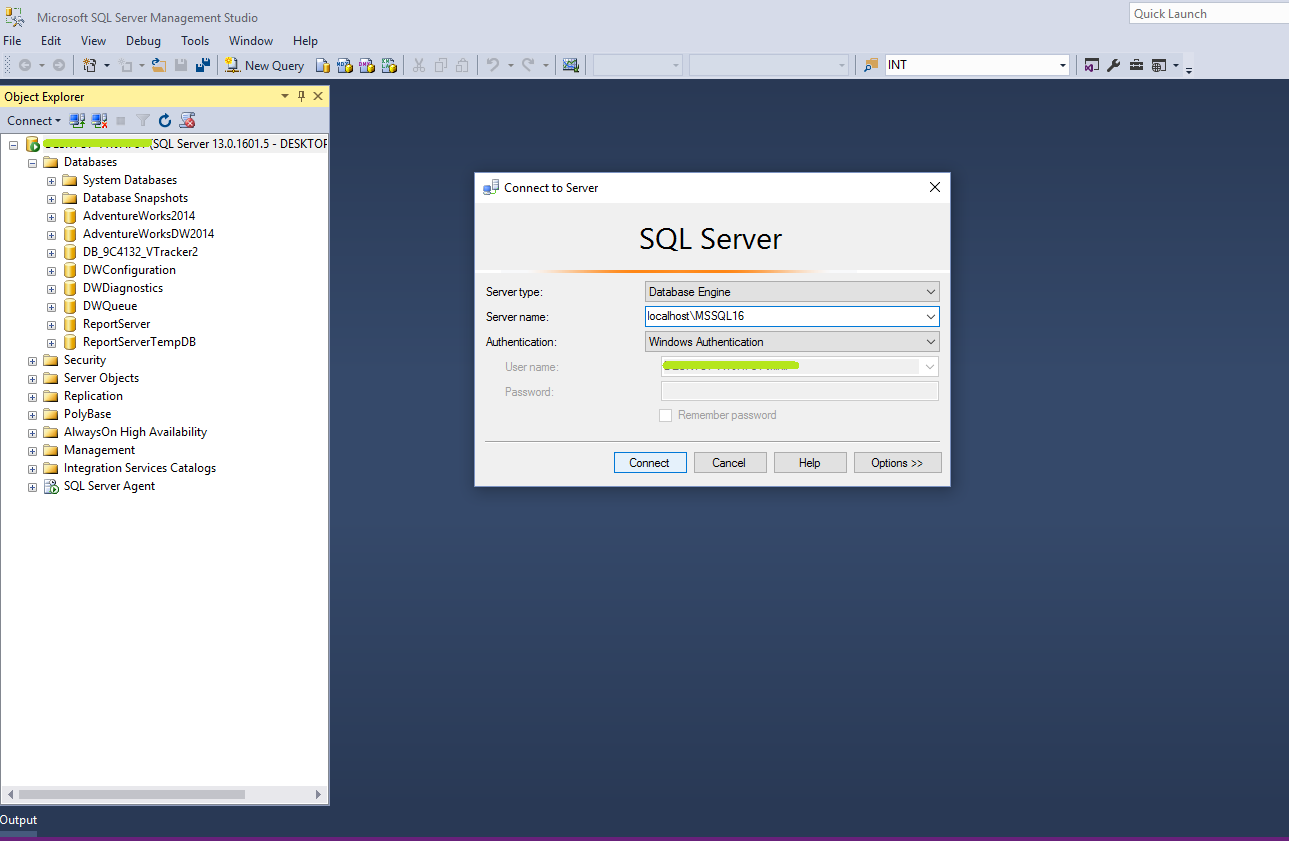
Task: Open the View menu
Action: [93, 41]
